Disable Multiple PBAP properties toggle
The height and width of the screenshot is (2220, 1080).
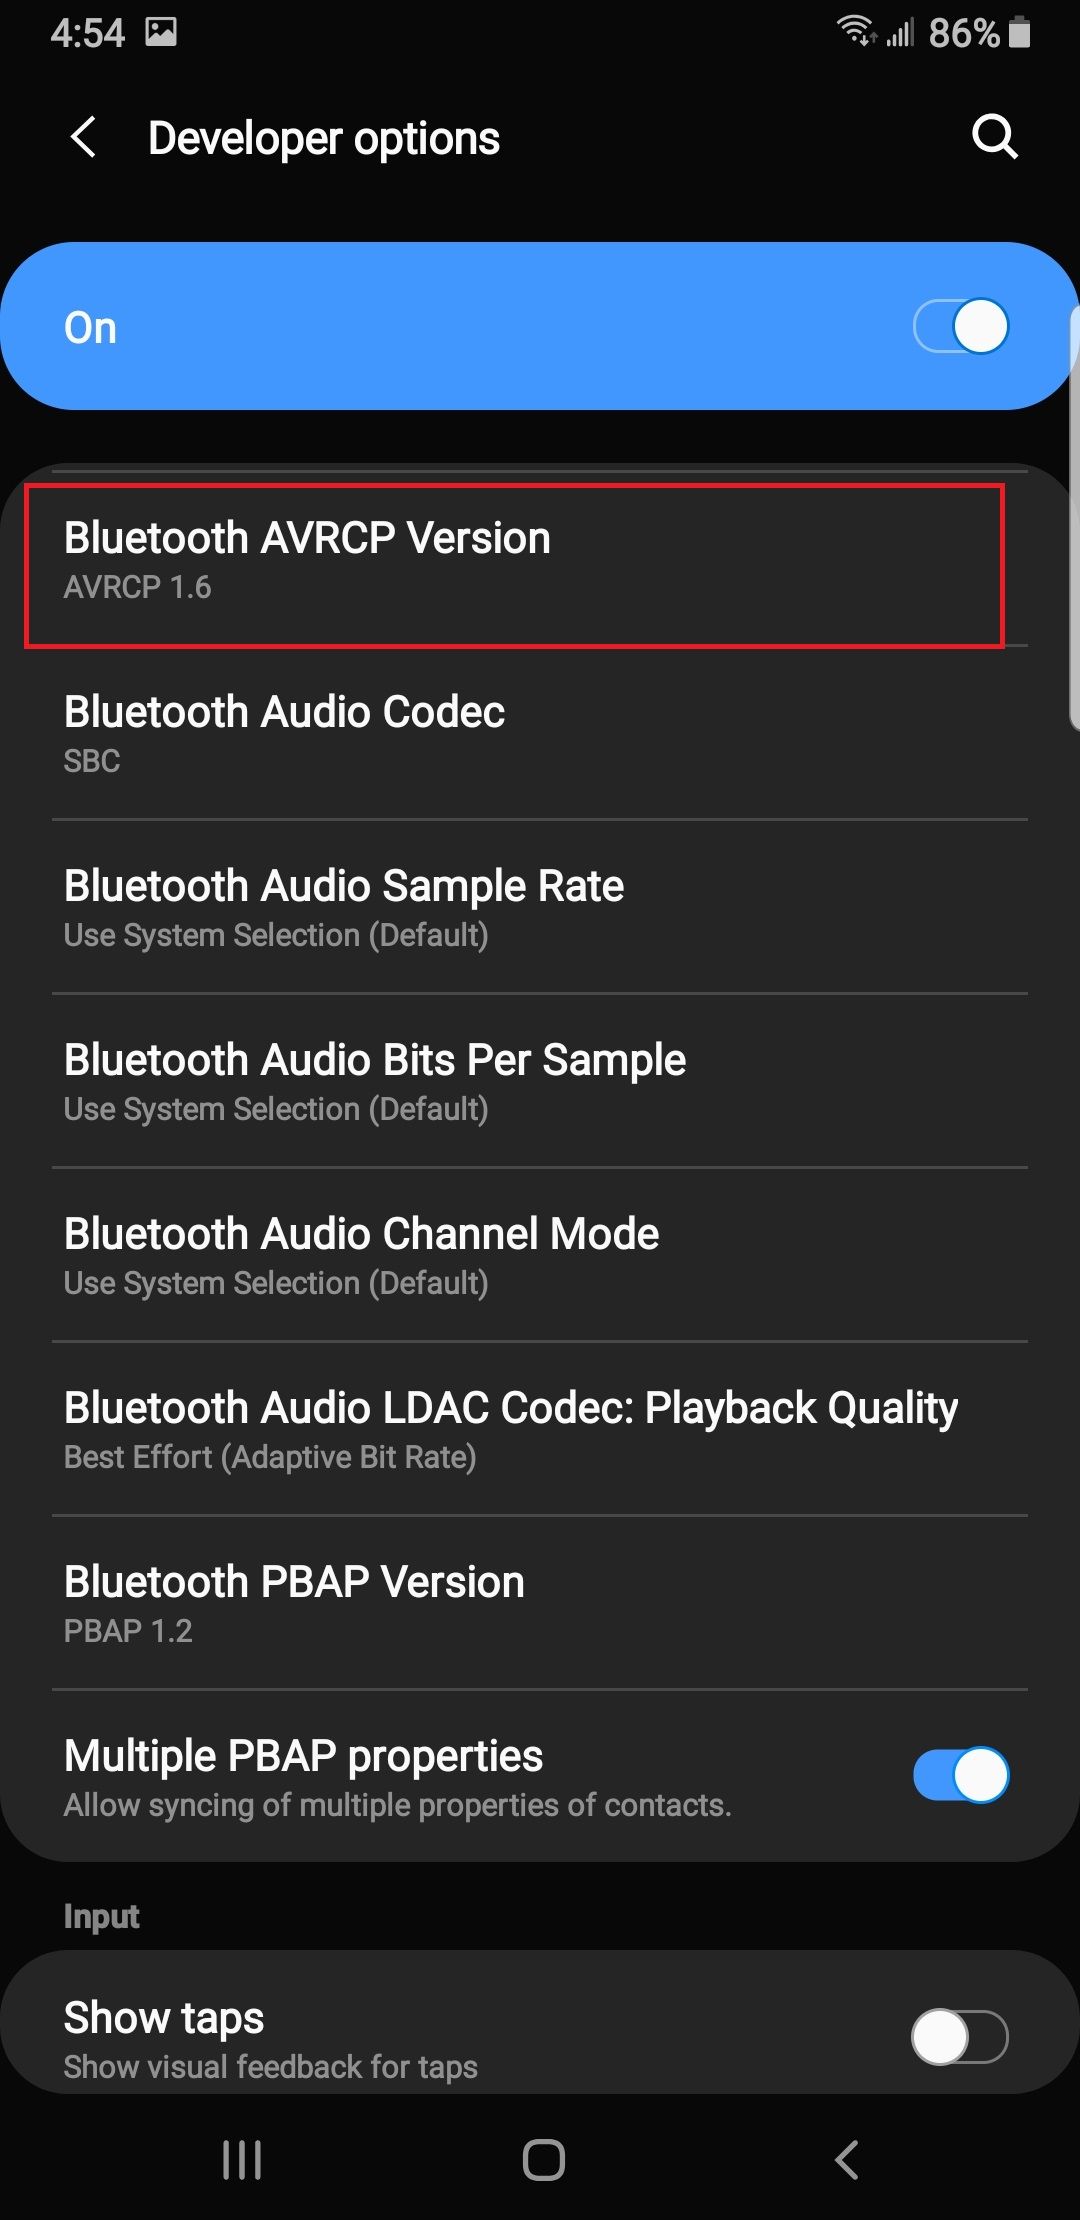[960, 1775]
